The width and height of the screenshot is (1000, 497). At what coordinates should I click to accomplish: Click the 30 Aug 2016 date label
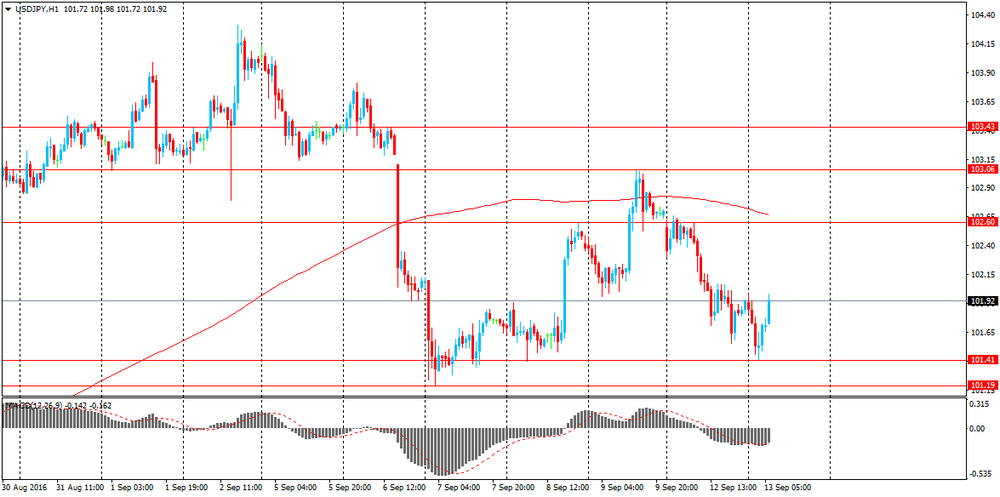coord(24,487)
